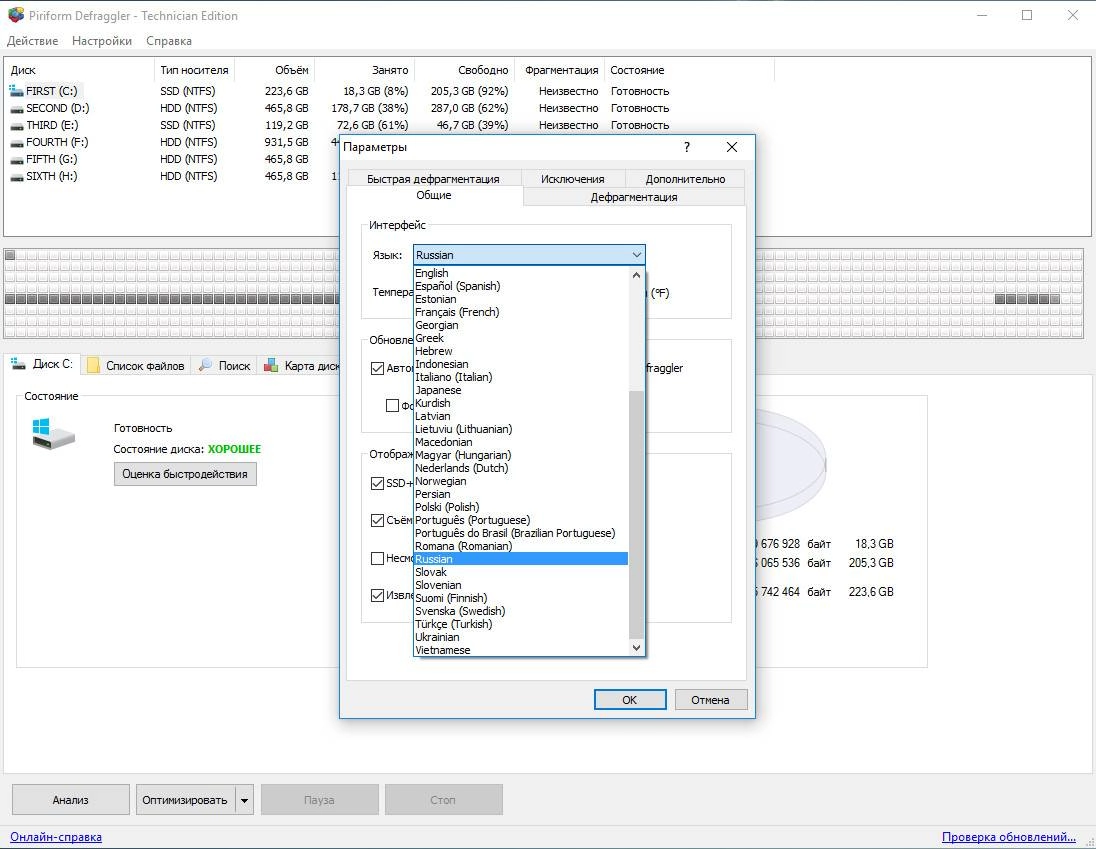Select the FIRST (C:) drive icon
The width and height of the screenshot is (1096, 849).
pyautogui.click(x=16, y=91)
